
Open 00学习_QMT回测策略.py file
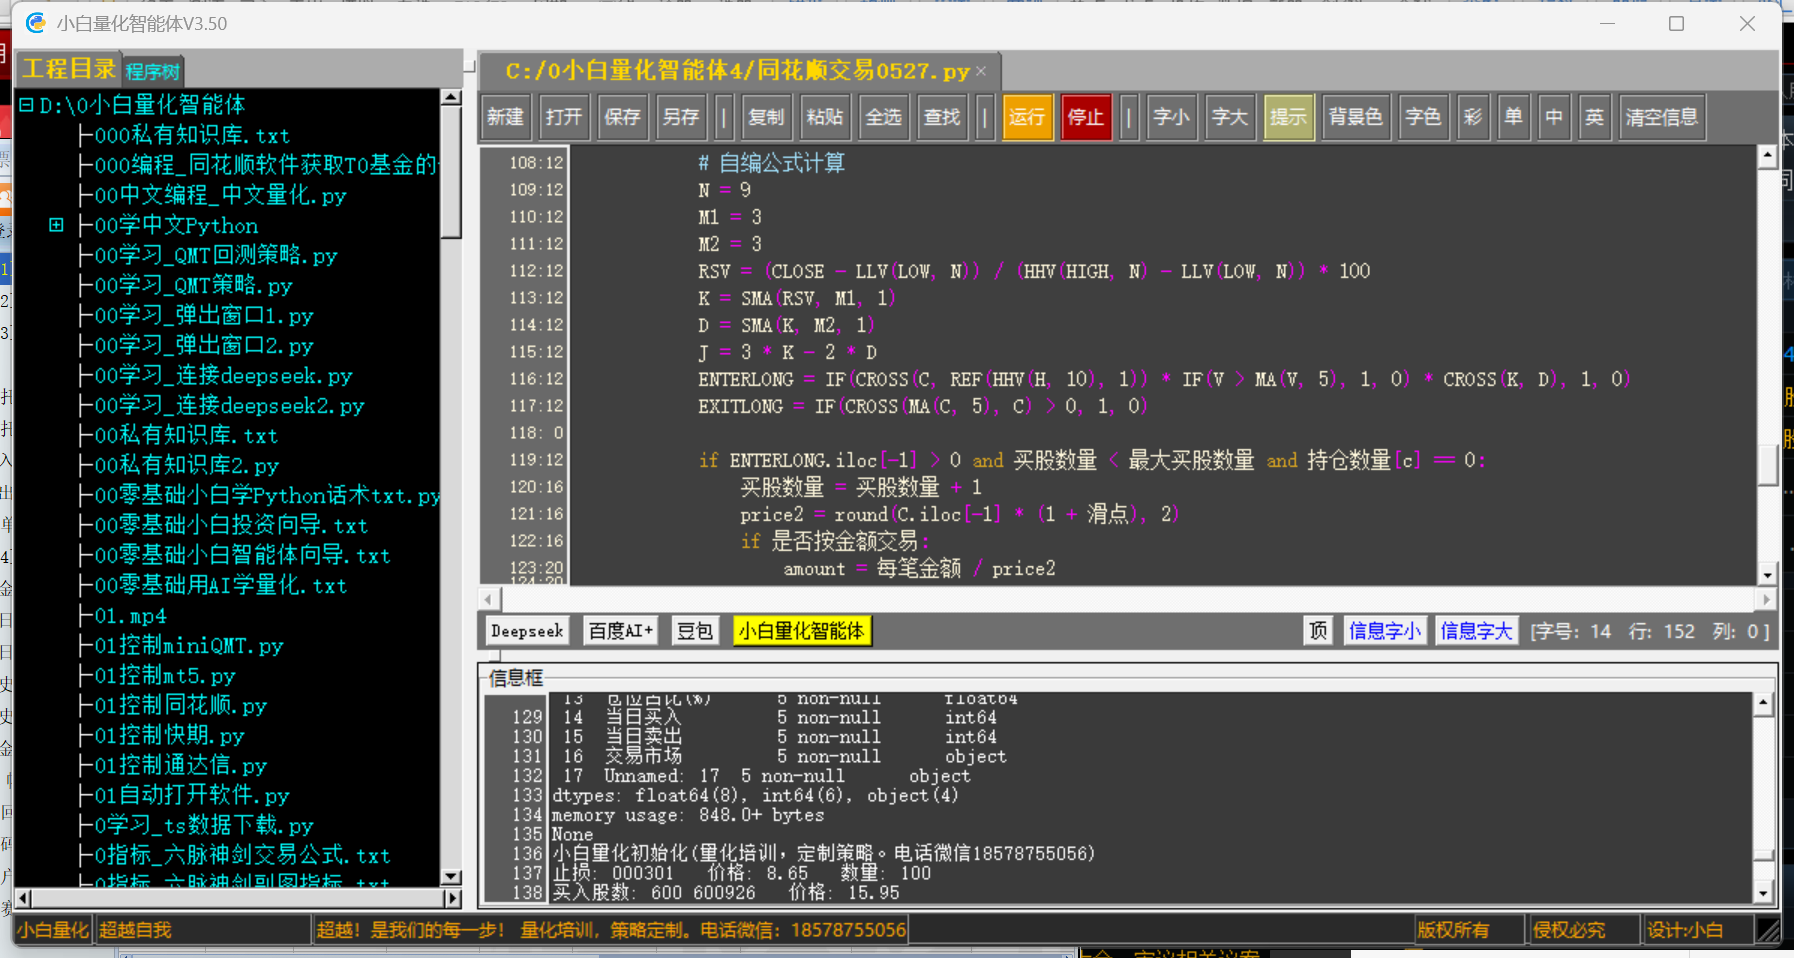tap(216, 255)
